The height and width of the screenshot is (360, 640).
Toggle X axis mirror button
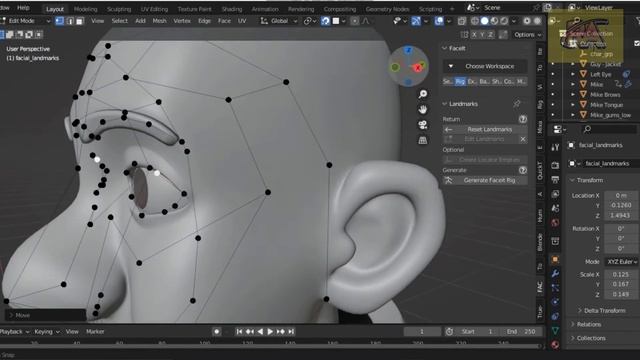point(474,35)
